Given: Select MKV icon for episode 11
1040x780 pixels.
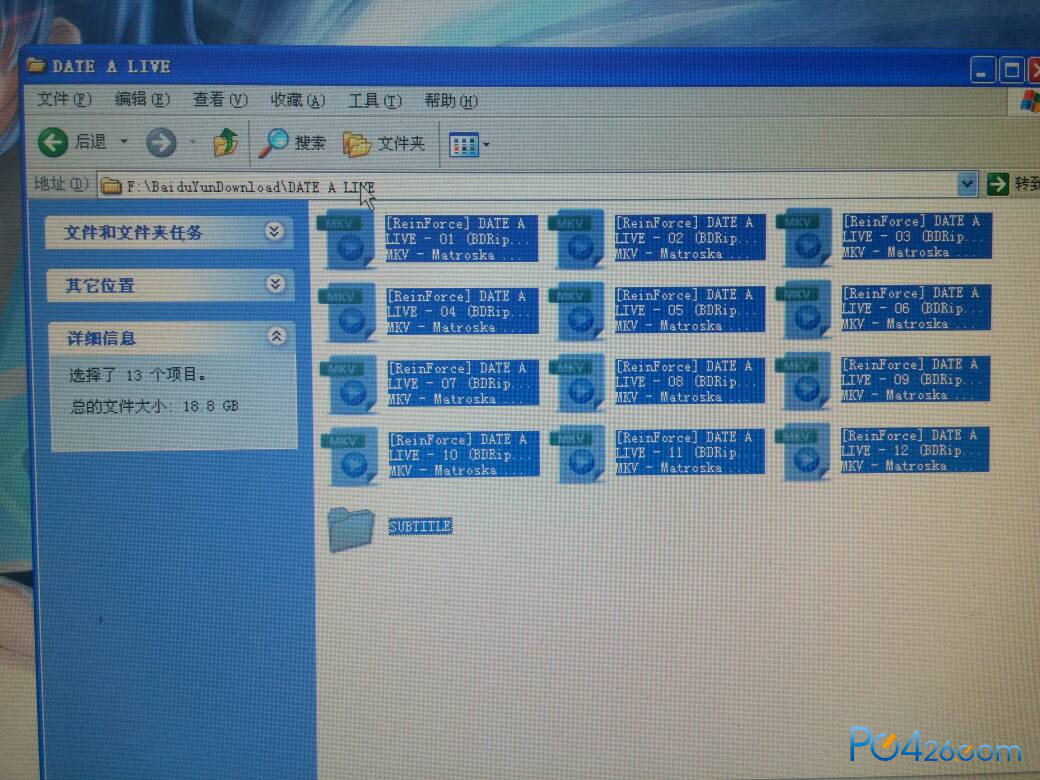Looking at the screenshot, I should (x=578, y=454).
